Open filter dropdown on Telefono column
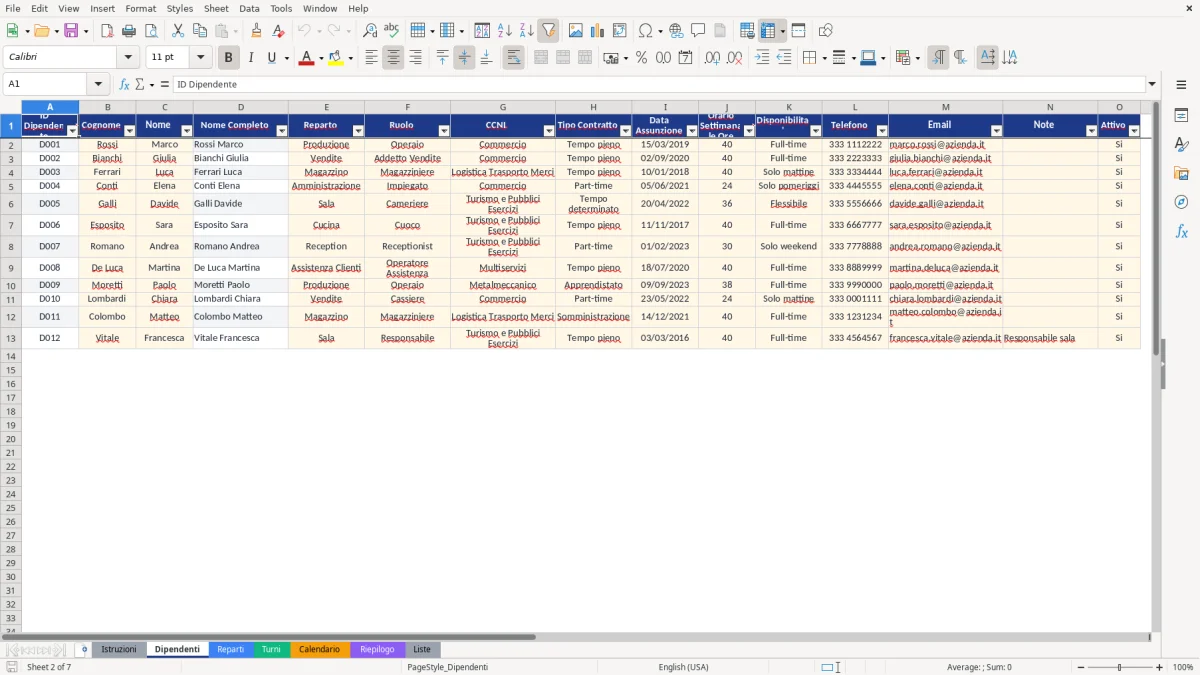The image size is (1200, 675). pyautogui.click(x=881, y=131)
